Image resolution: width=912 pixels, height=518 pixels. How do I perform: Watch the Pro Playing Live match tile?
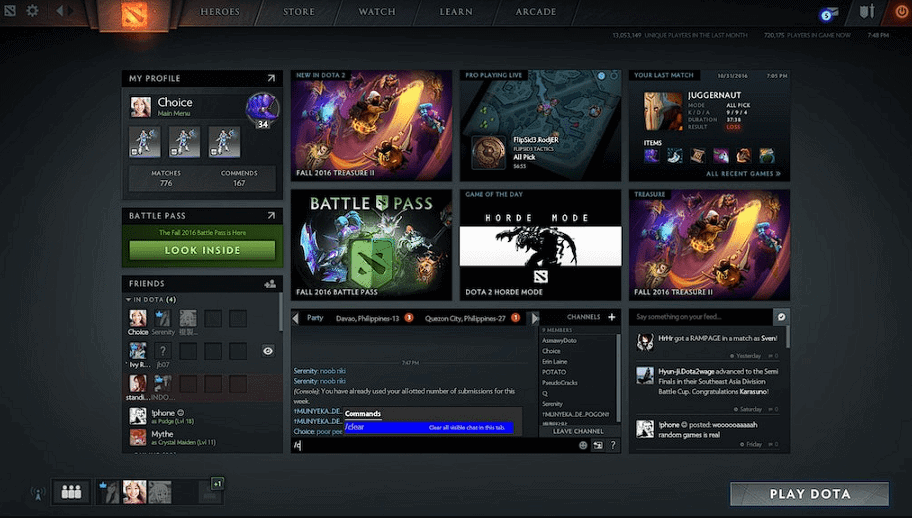coord(540,125)
